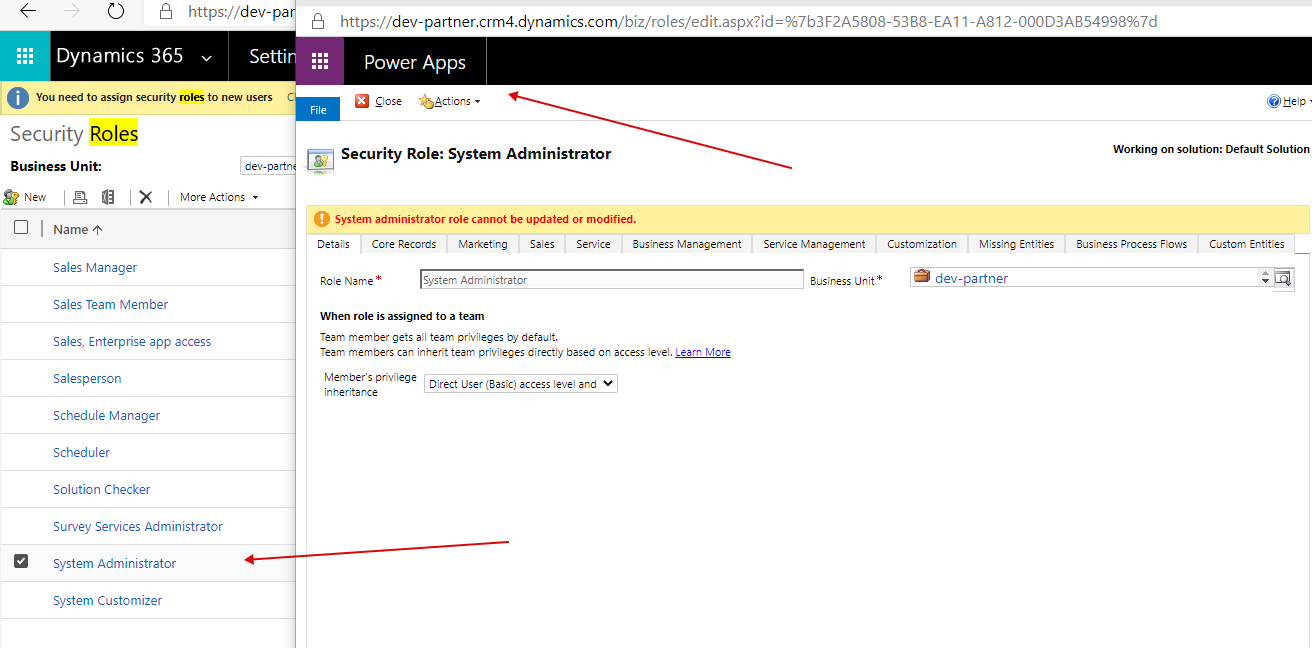This screenshot has width=1312, height=648.
Task: Open the Power Apps waffle app launcher
Action: tap(320, 62)
